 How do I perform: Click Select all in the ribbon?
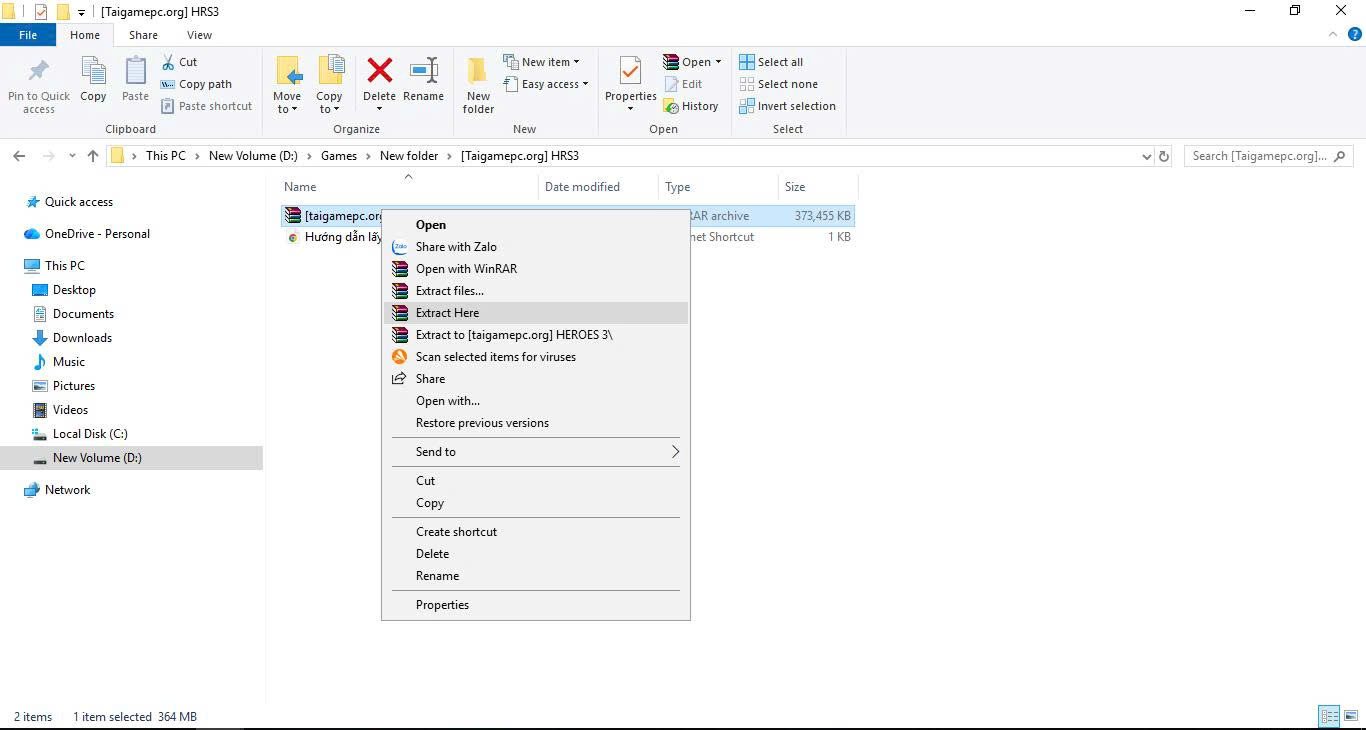point(779,62)
